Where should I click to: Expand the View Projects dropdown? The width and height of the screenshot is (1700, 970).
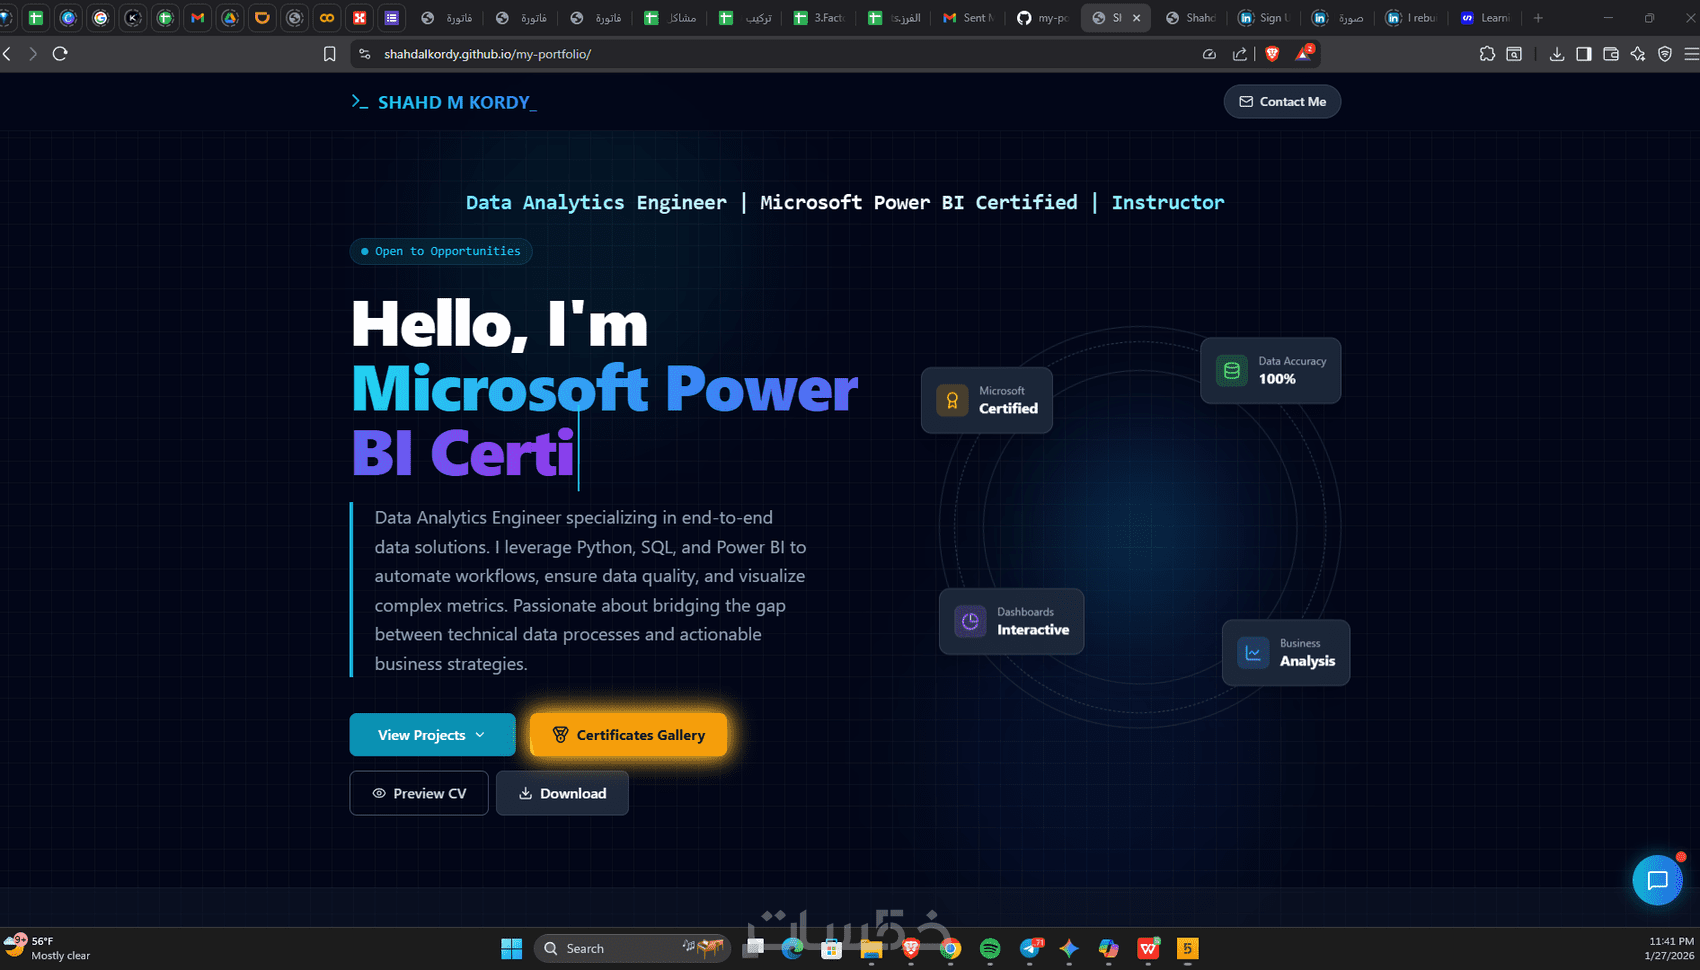(x=432, y=735)
